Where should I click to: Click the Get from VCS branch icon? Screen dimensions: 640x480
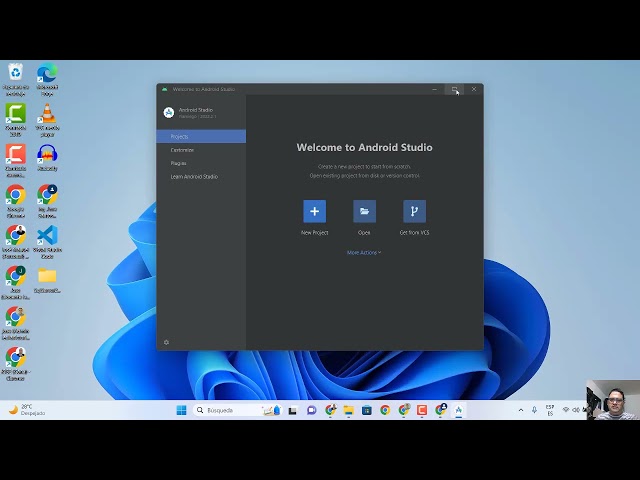tap(414, 211)
